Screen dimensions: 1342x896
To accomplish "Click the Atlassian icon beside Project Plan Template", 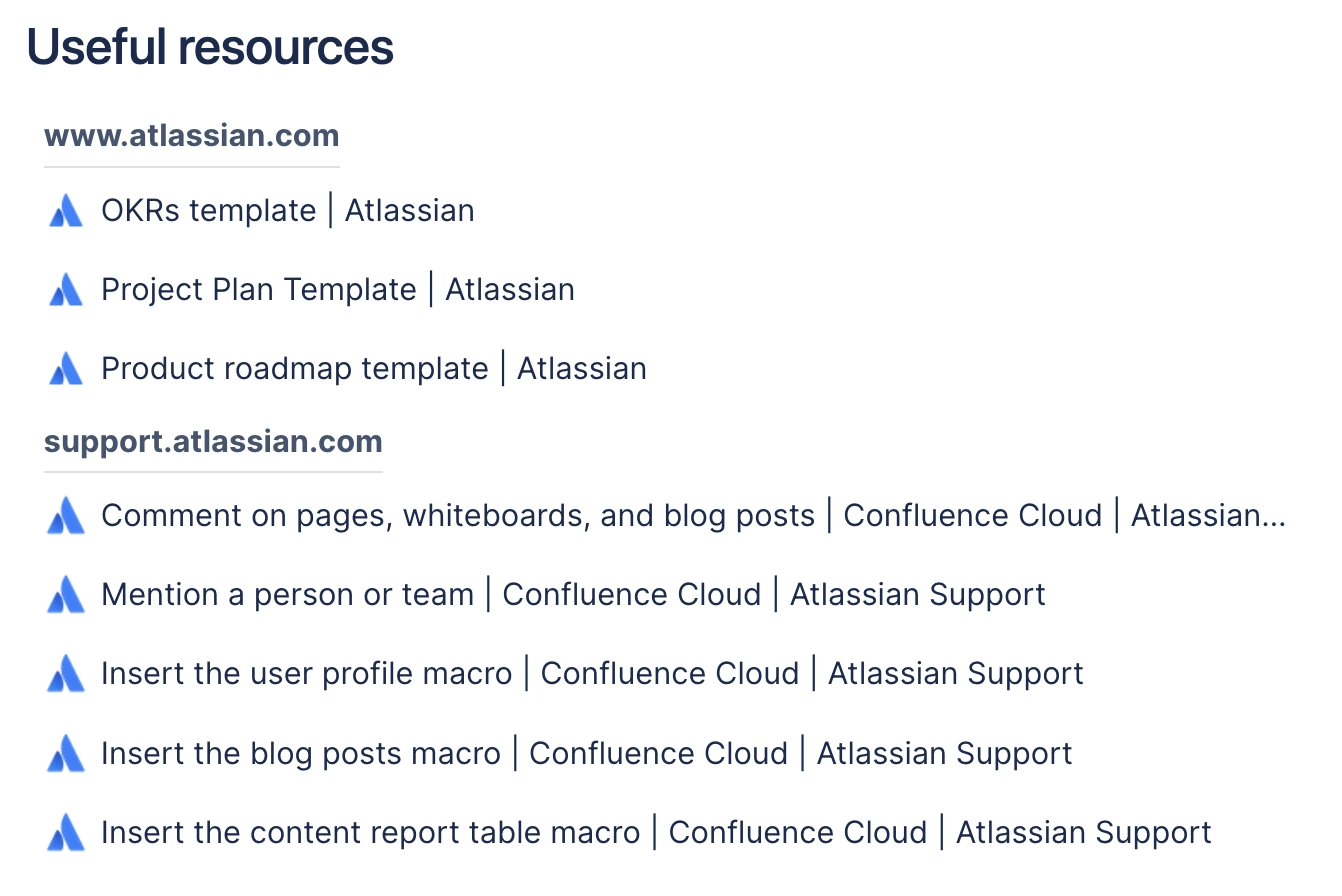I will (x=66, y=290).
